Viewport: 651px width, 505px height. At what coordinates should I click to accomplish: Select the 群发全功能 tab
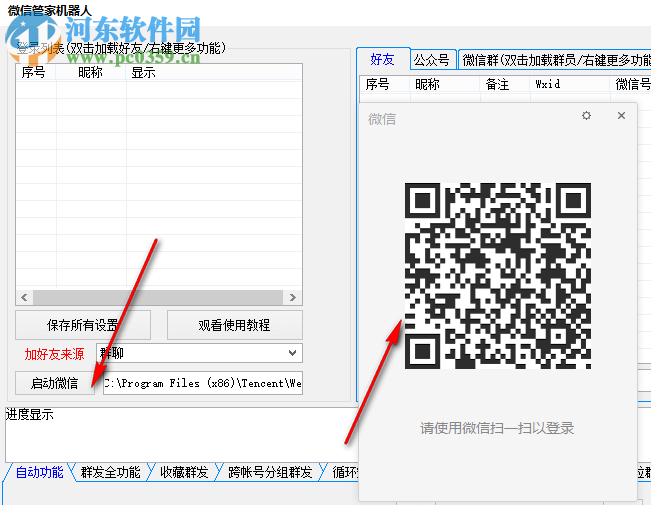[x=110, y=472]
